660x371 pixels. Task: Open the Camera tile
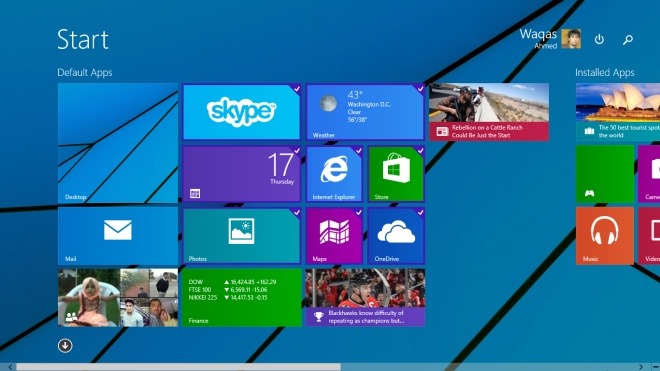tap(649, 174)
